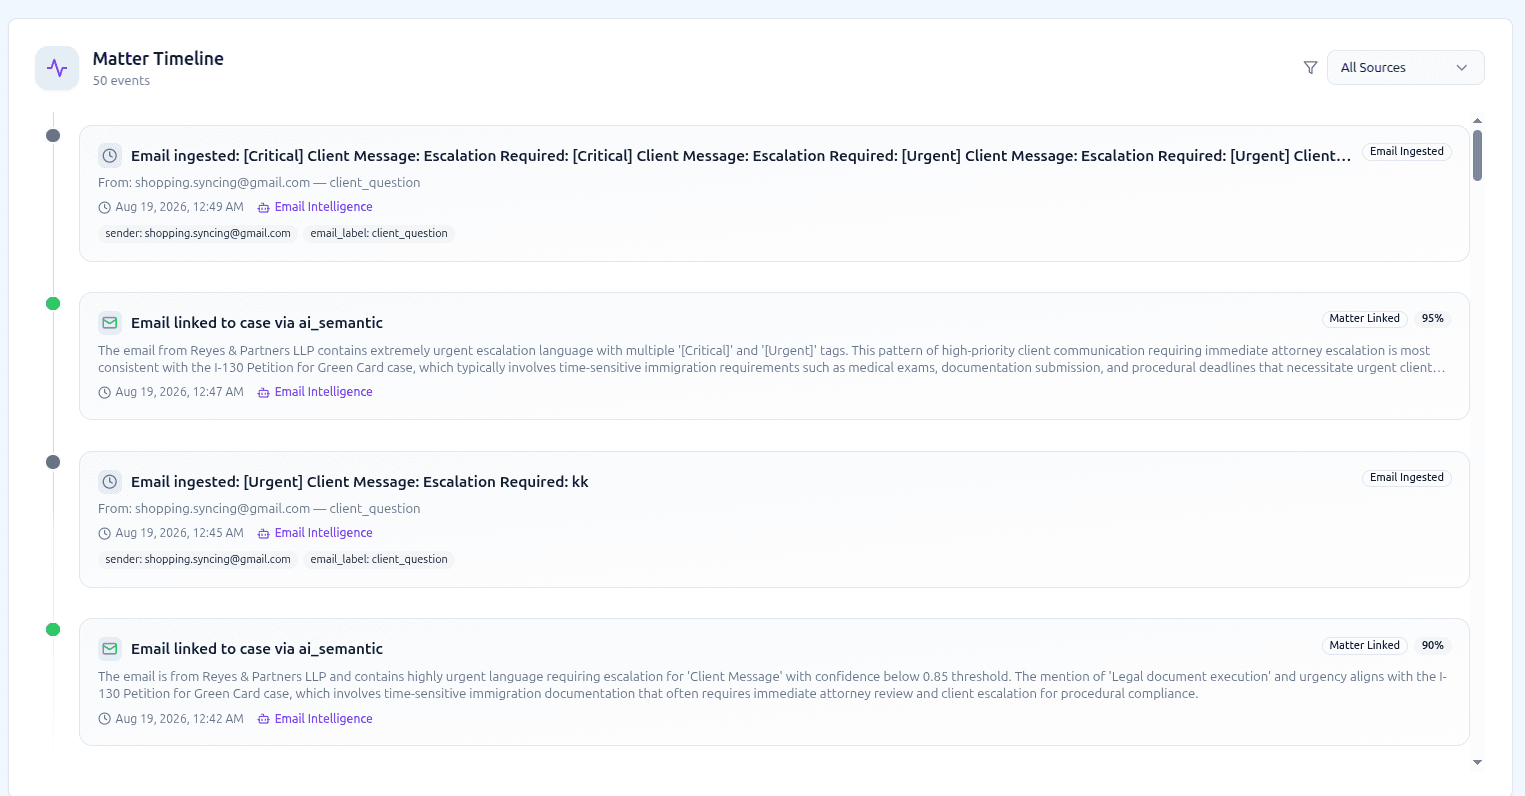This screenshot has width=1525, height=796.
Task: Click the 95% confidence badge
Action: click(1432, 318)
